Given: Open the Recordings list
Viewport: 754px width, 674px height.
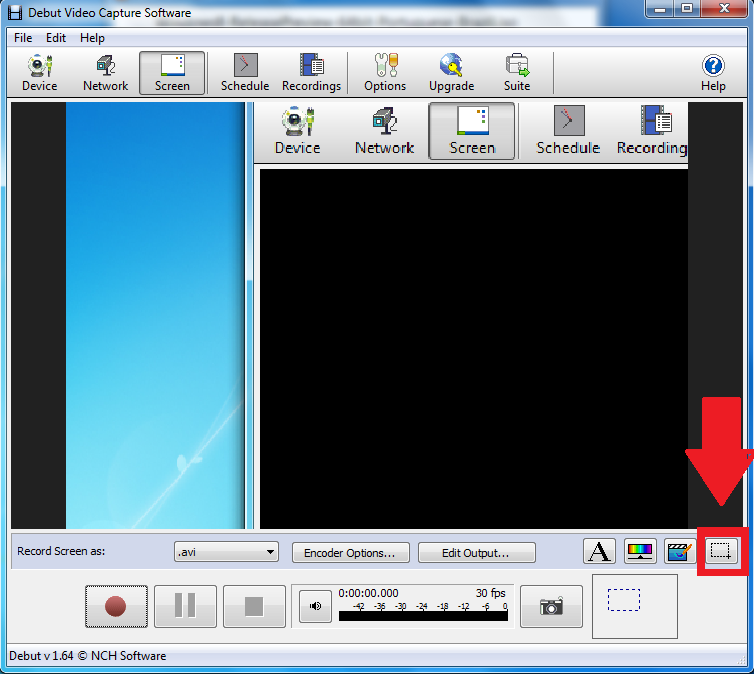Looking at the screenshot, I should click(311, 73).
